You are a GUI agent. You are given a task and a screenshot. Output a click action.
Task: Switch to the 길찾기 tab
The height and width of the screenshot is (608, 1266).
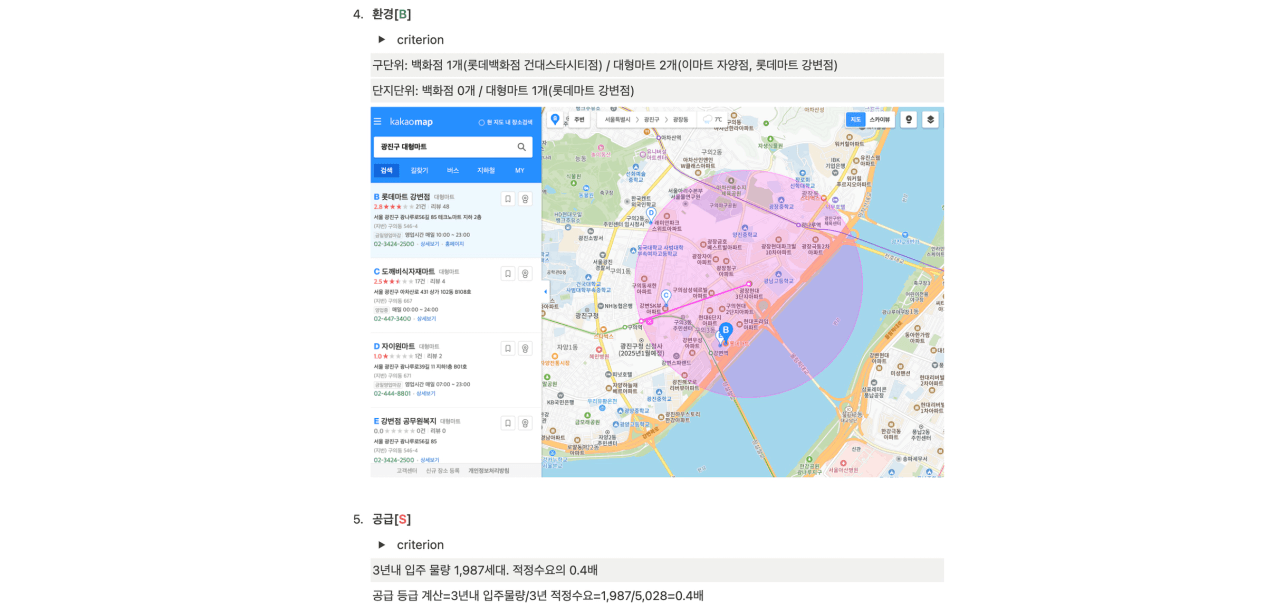point(419,171)
